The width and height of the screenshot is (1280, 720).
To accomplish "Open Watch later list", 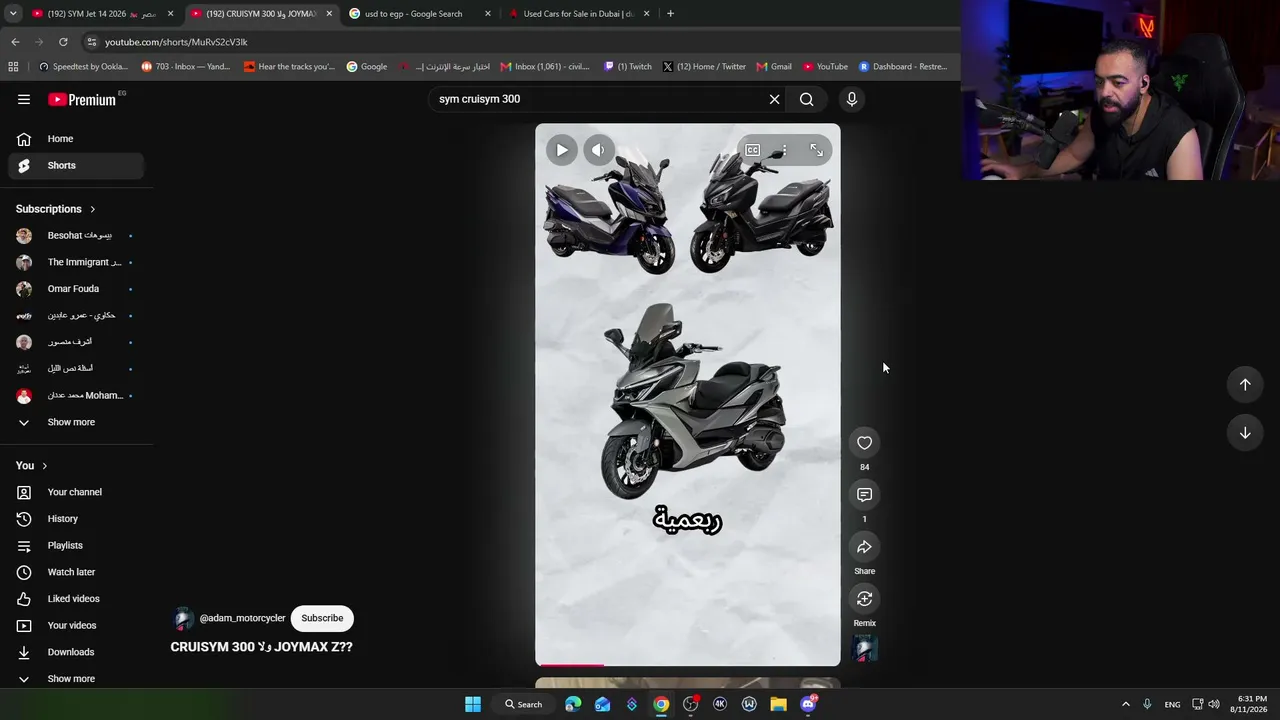I will pos(76,572).
